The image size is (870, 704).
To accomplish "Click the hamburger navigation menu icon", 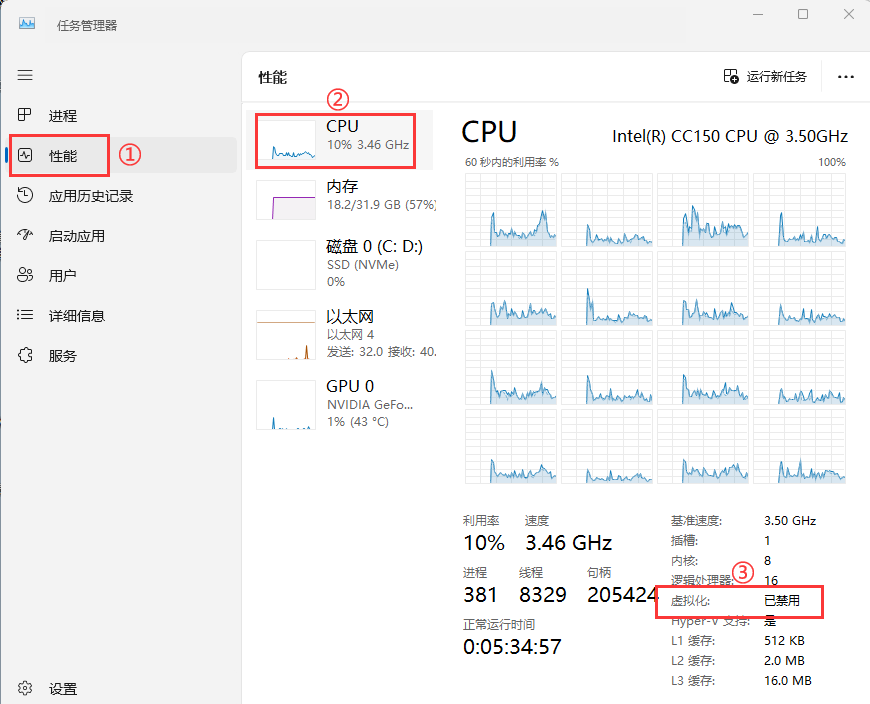I will pyautogui.click(x=26, y=76).
